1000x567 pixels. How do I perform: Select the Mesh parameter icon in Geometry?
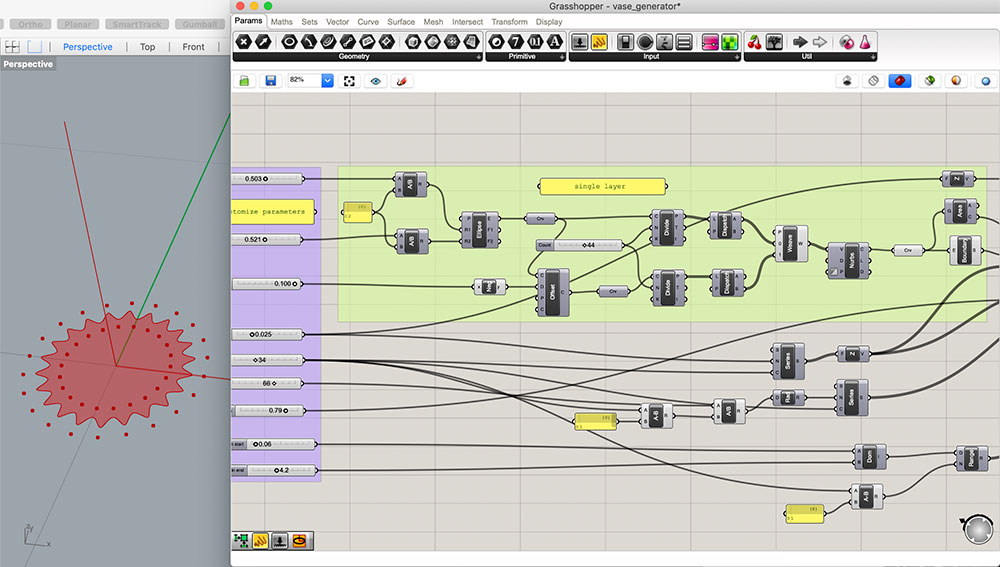click(452, 42)
